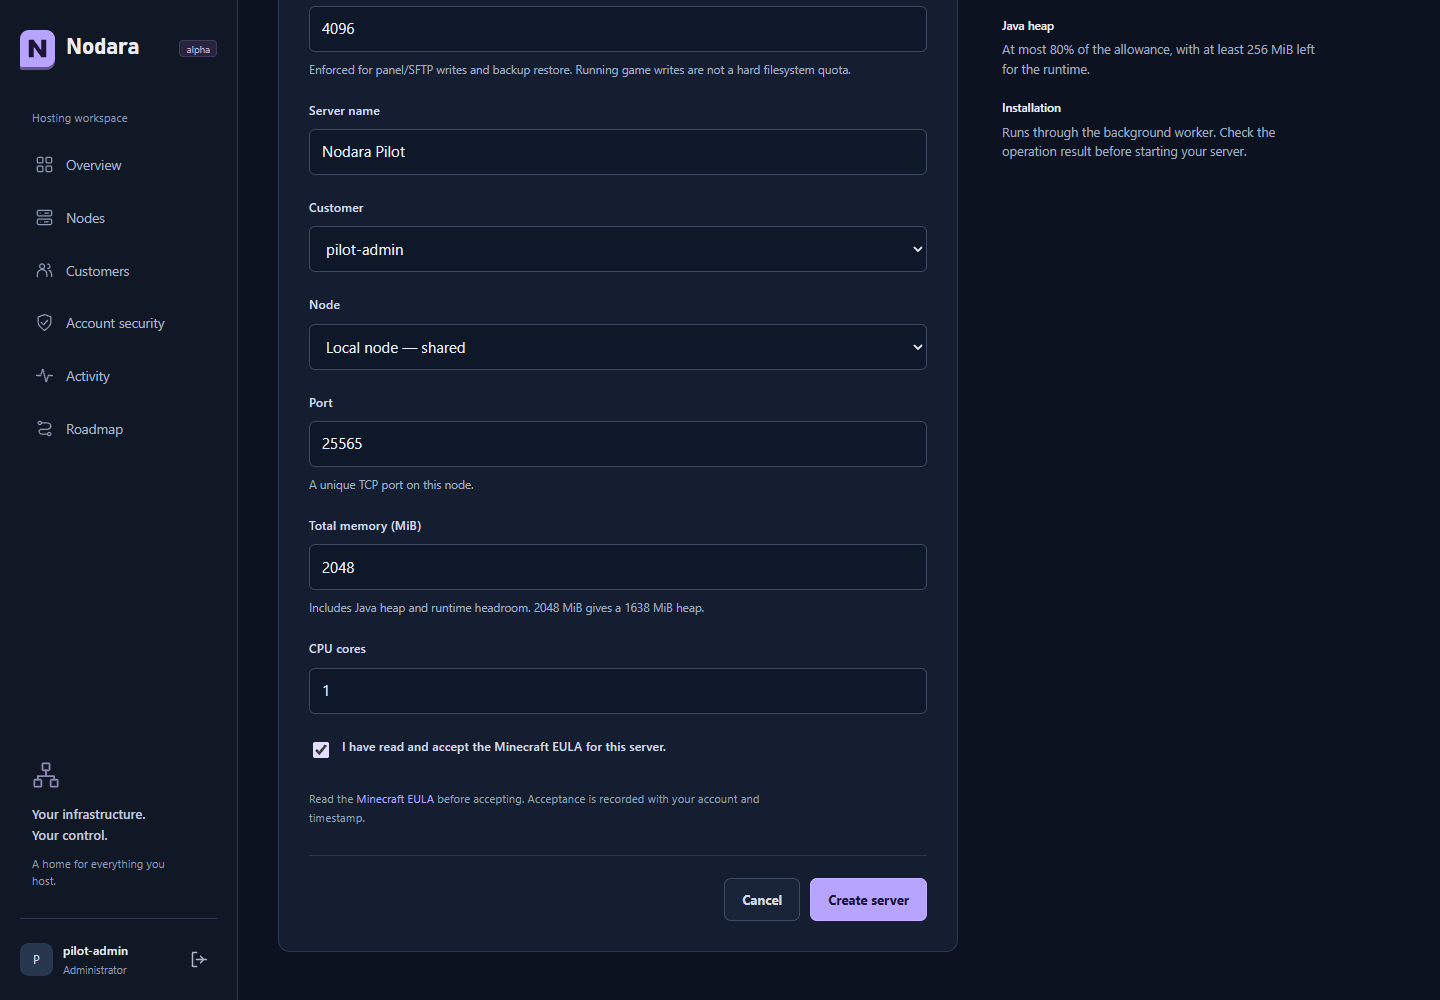Focus the Total memory field showing 2048
This screenshot has width=1440, height=1000.
pos(618,567)
